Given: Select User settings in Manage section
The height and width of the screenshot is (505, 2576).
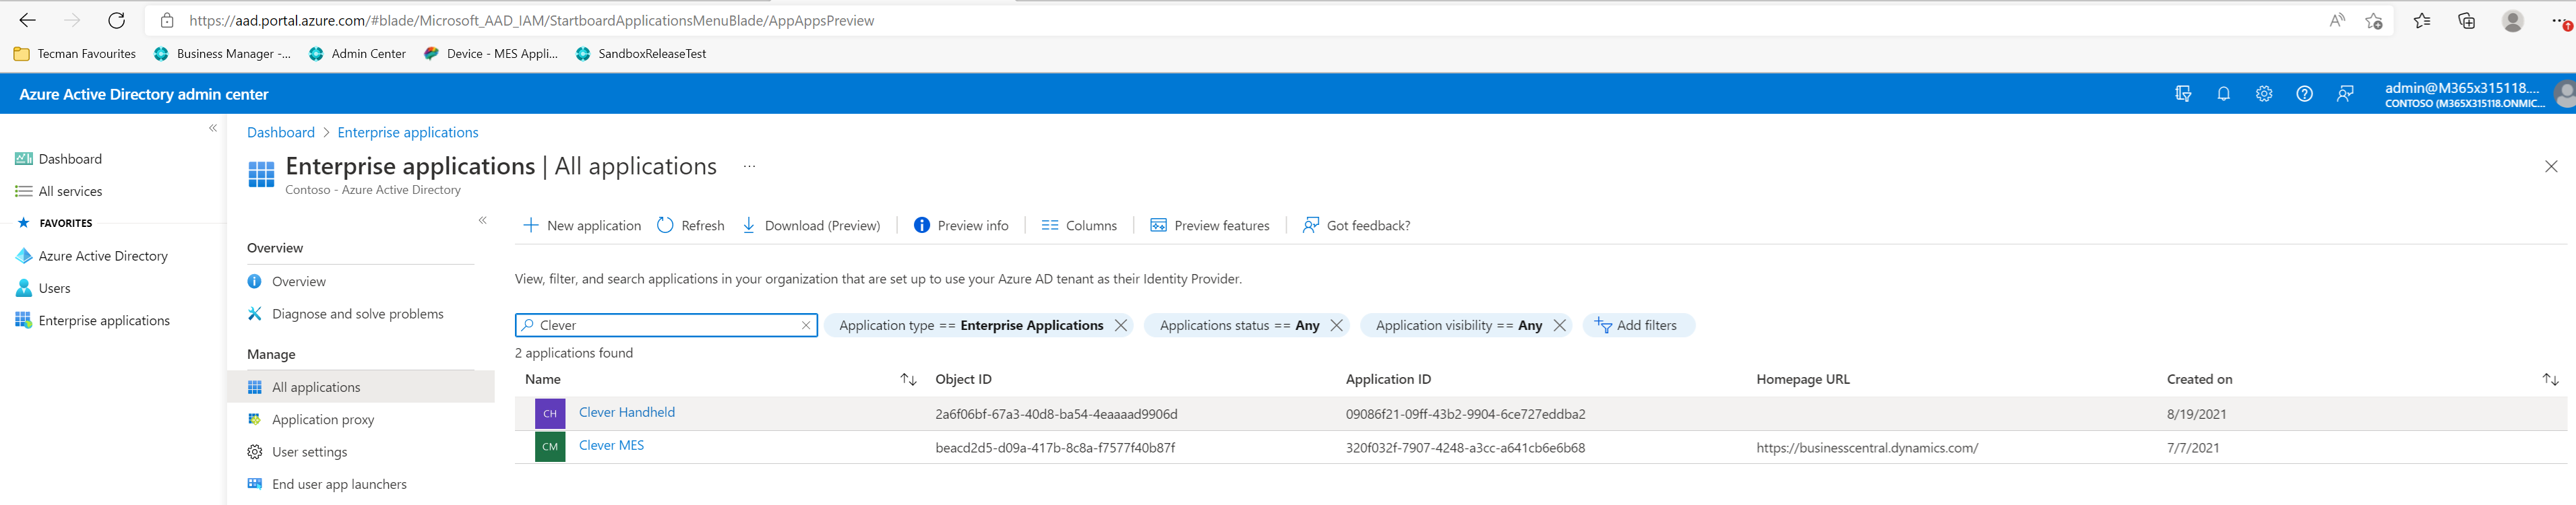Looking at the screenshot, I should [309, 452].
